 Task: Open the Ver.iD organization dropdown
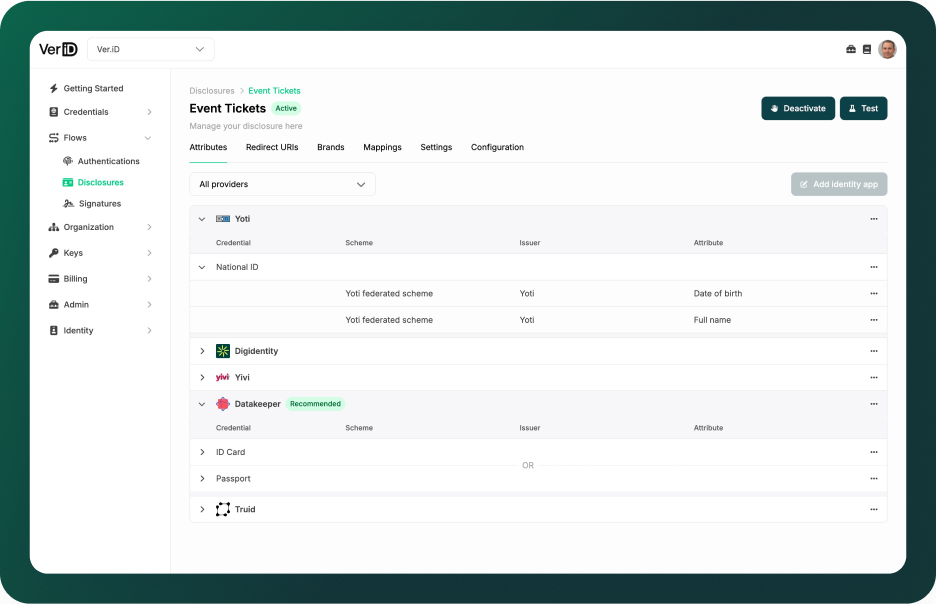(150, 49)
